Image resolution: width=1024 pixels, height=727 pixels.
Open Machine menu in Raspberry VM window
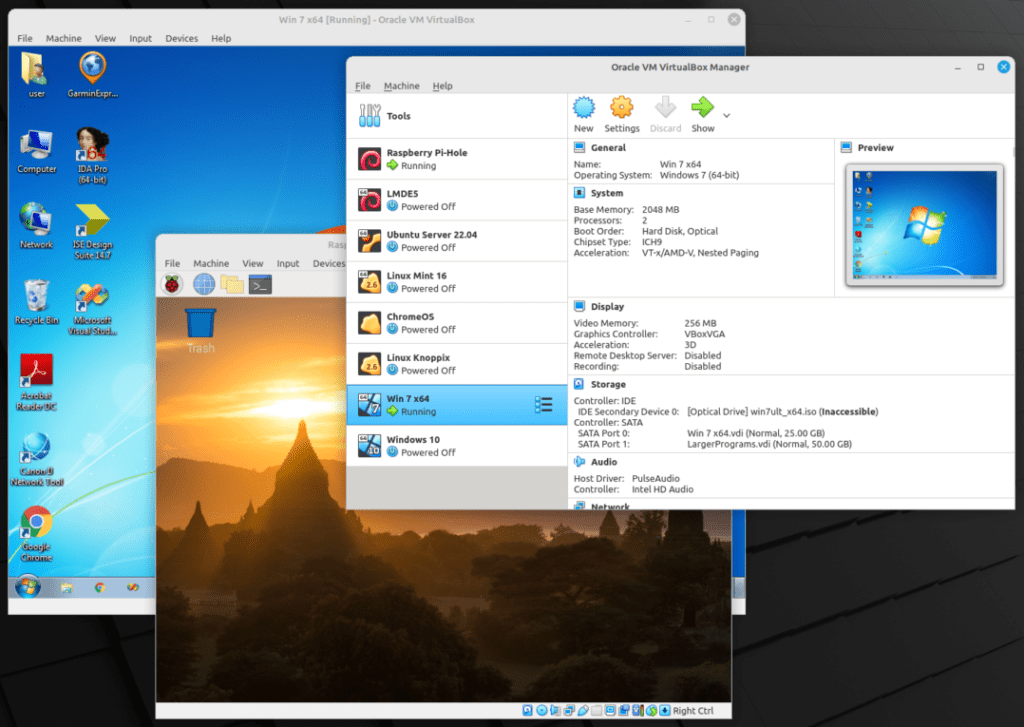(211, 263)
